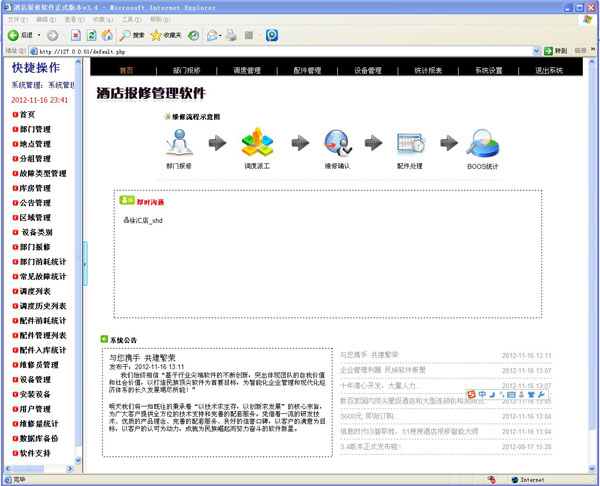Image resolution: width=600 pixels, height=486 pixels.
Task: Open the Back button history dropdown arrow
Action: coord(39,35)
